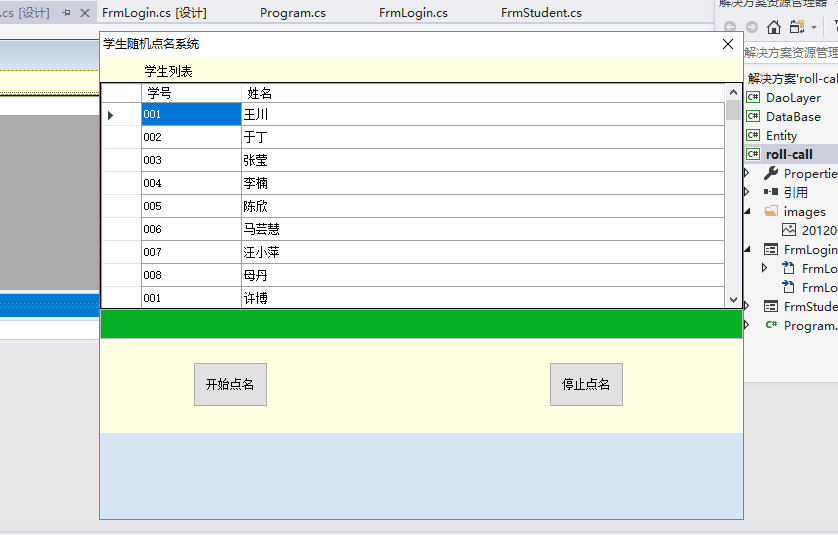Screen dimensions: 838x535
Task: Click the DataBase C# project icon
Action: [753, 116]
